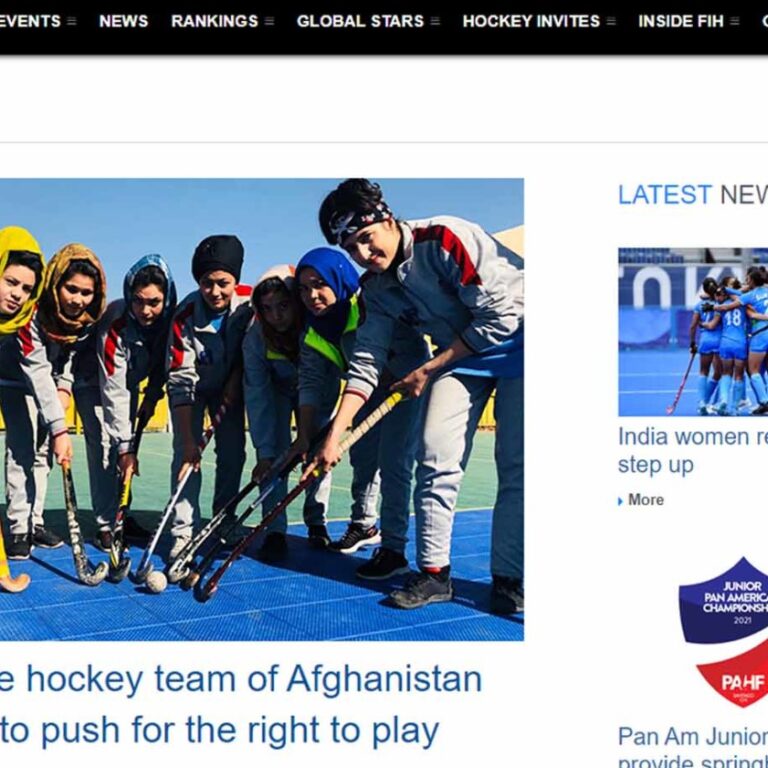This screenshot has width=768, height=768.
Task: Expand the Rankings menu icon
Action: [269, 21]
